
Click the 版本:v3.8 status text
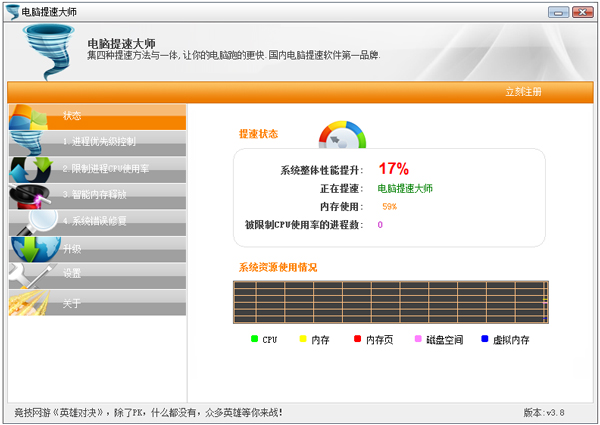pyautogui.click(x=544, y=412)
